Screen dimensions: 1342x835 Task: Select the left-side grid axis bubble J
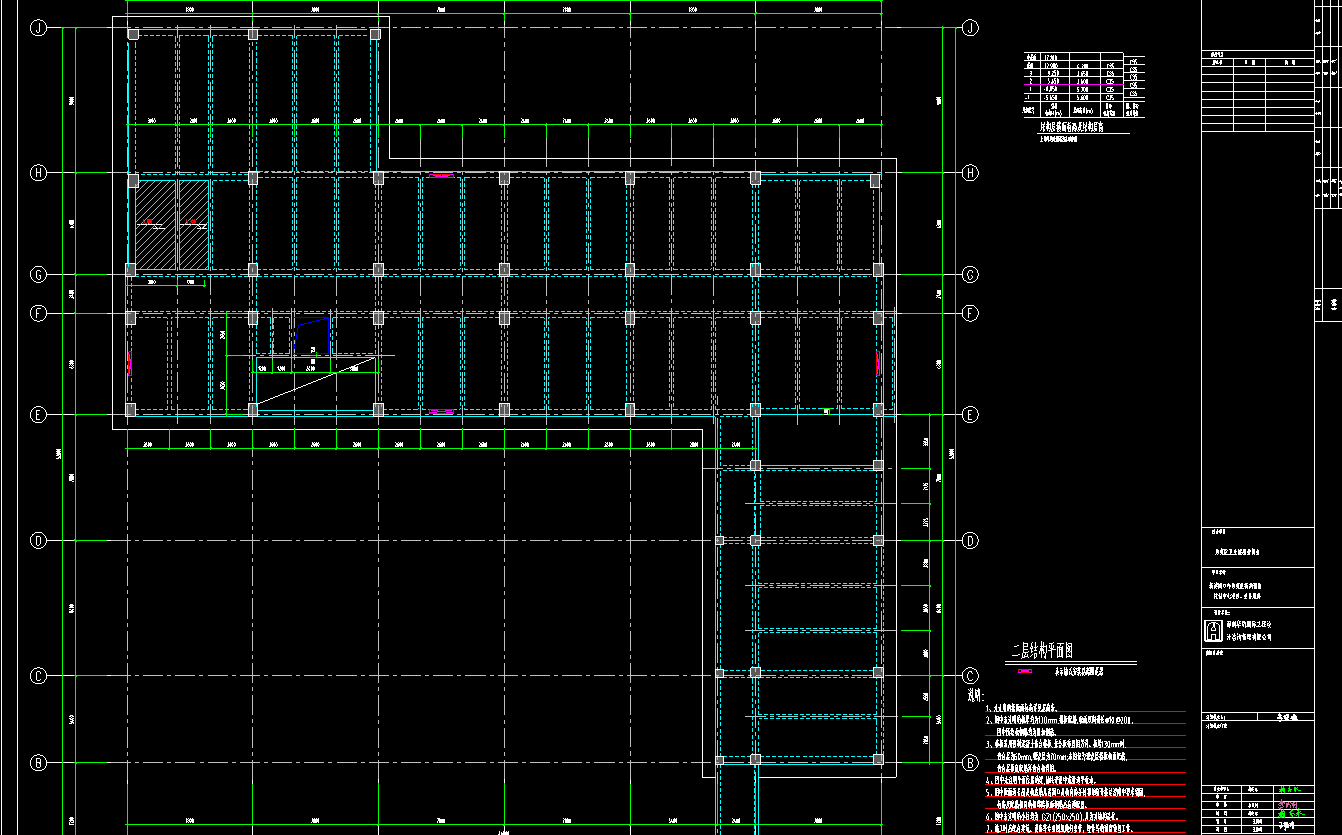tap(38, 28)
